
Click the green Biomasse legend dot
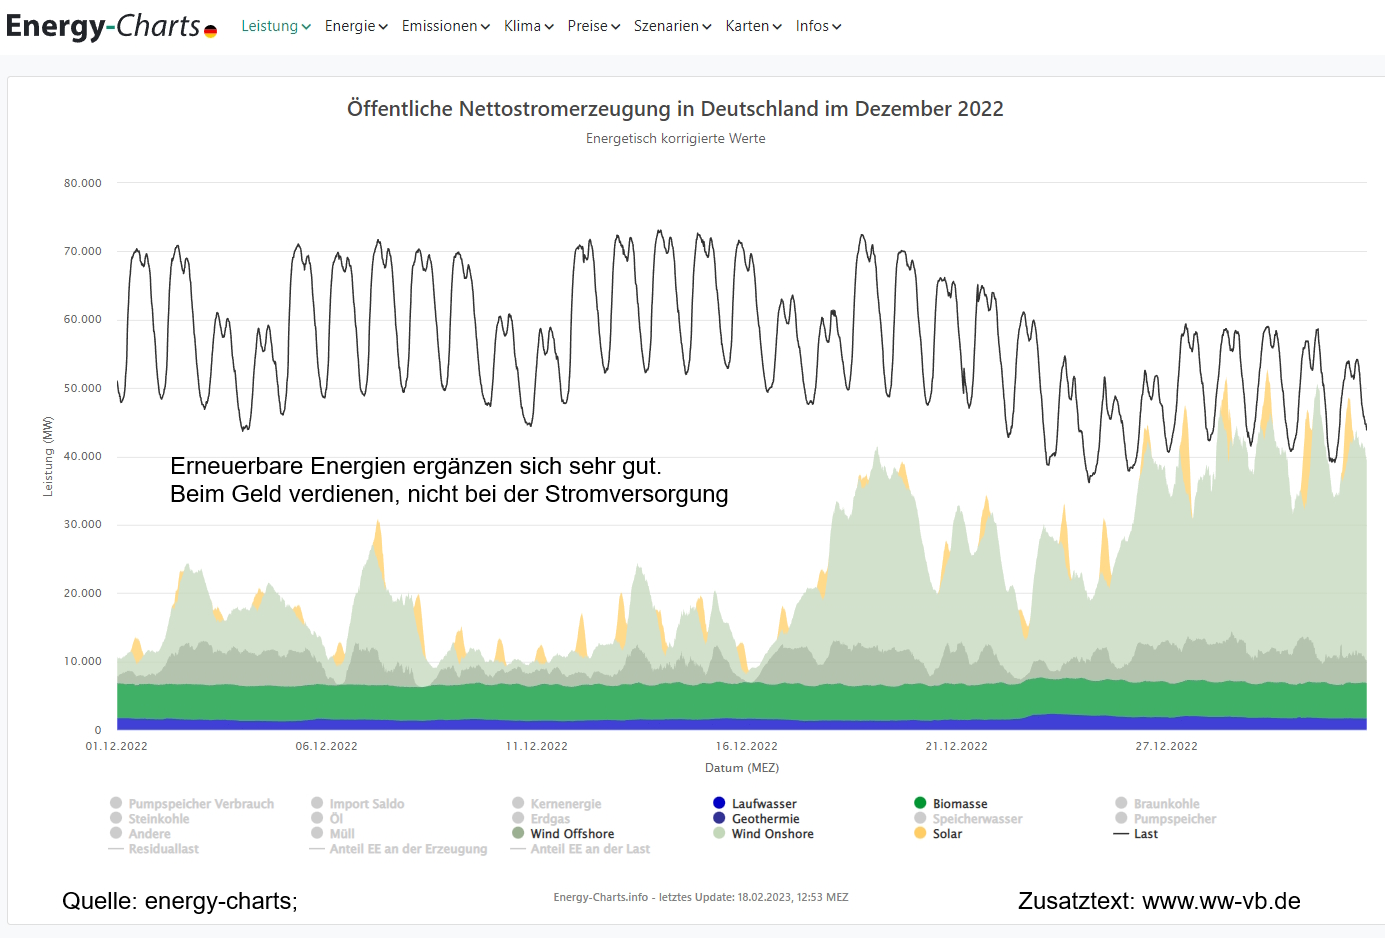coord(920,803)
